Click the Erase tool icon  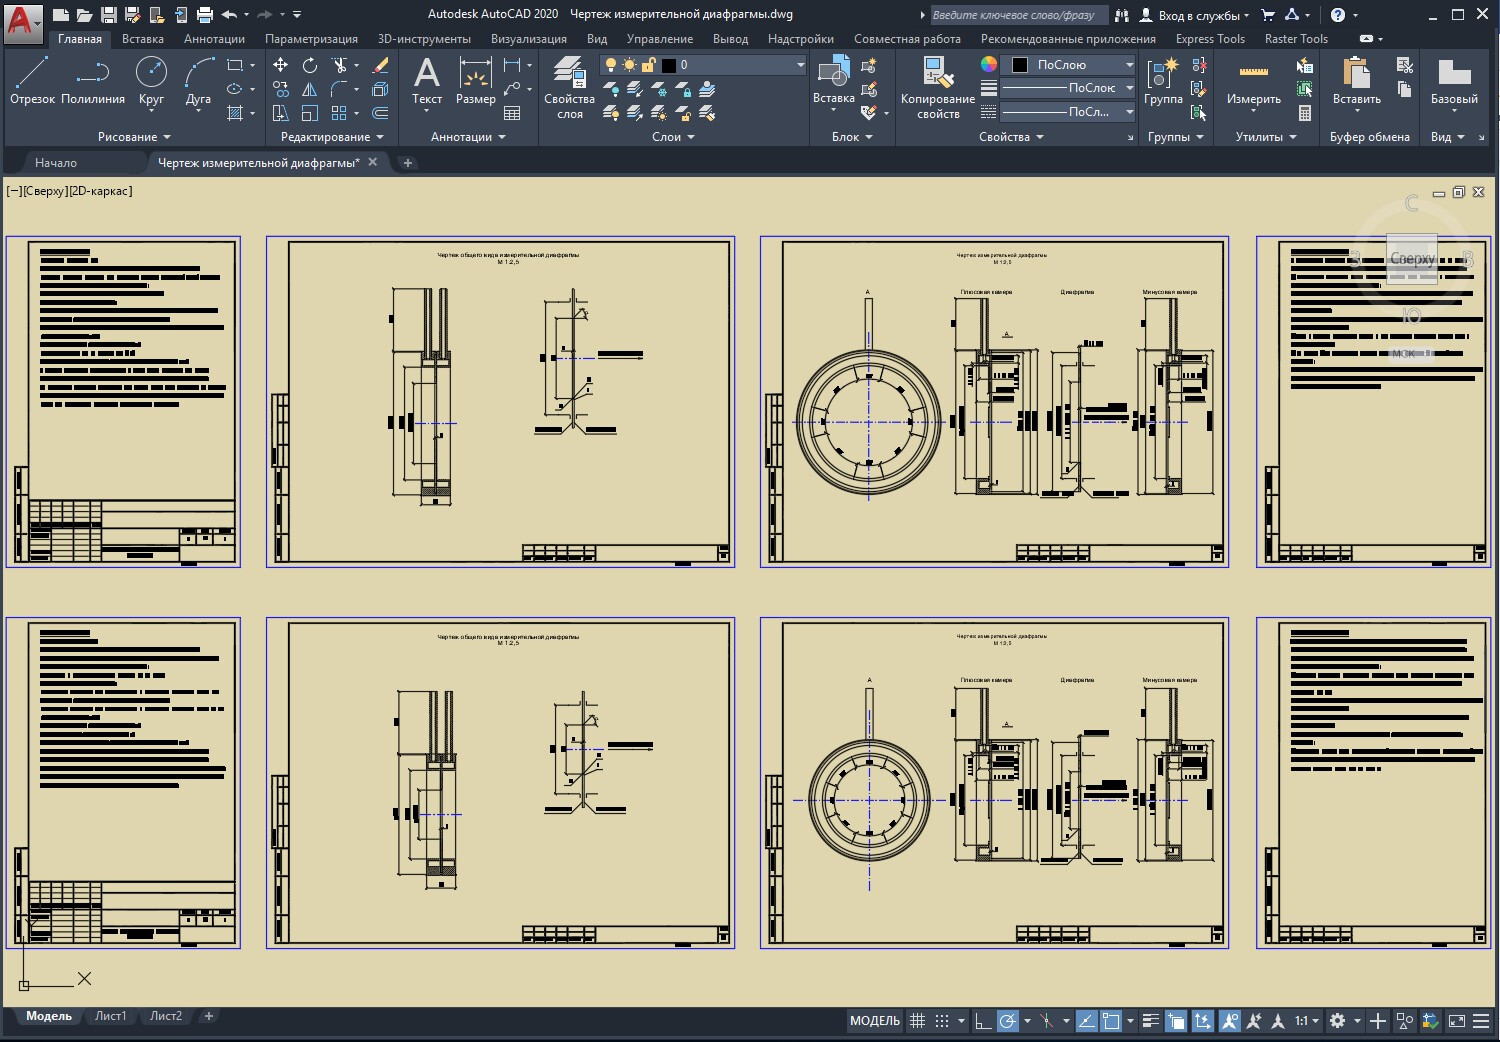[x=380, y=65]
